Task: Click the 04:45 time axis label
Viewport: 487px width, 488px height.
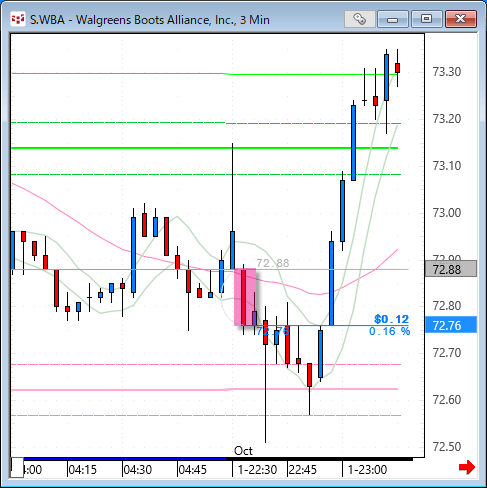Action: point(193,470)
